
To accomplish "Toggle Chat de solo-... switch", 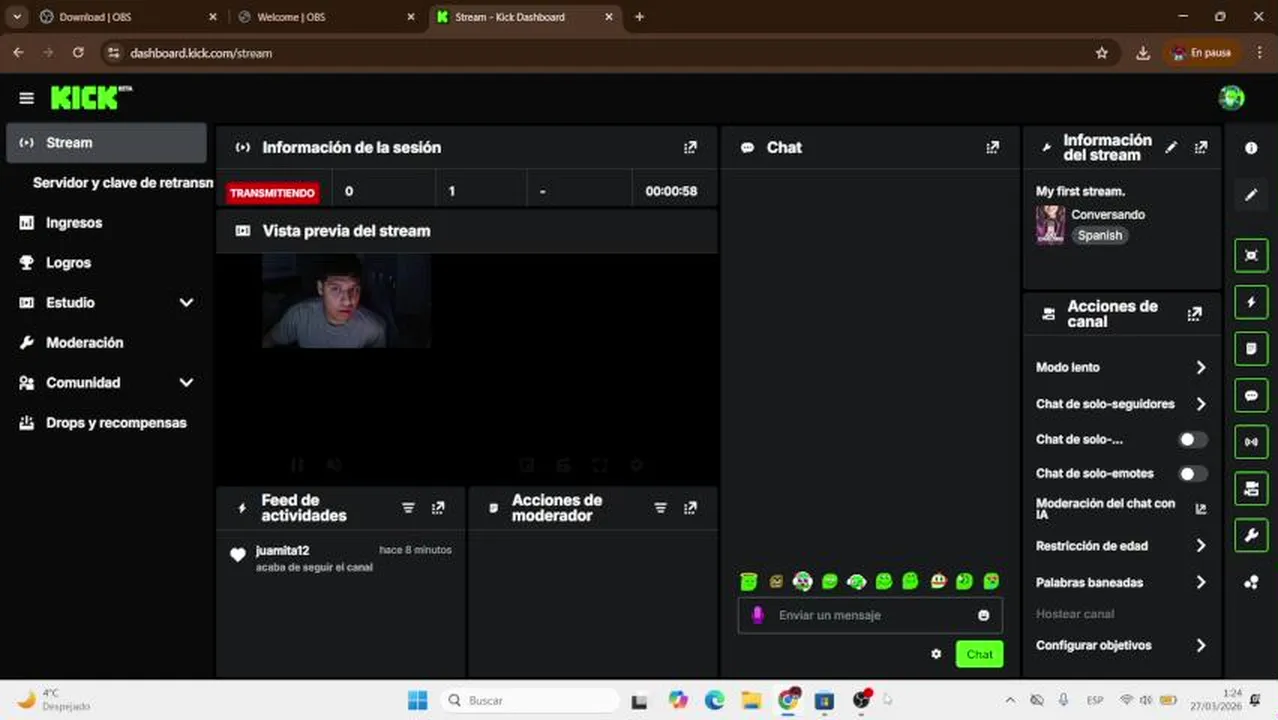I will point(1192,439).
